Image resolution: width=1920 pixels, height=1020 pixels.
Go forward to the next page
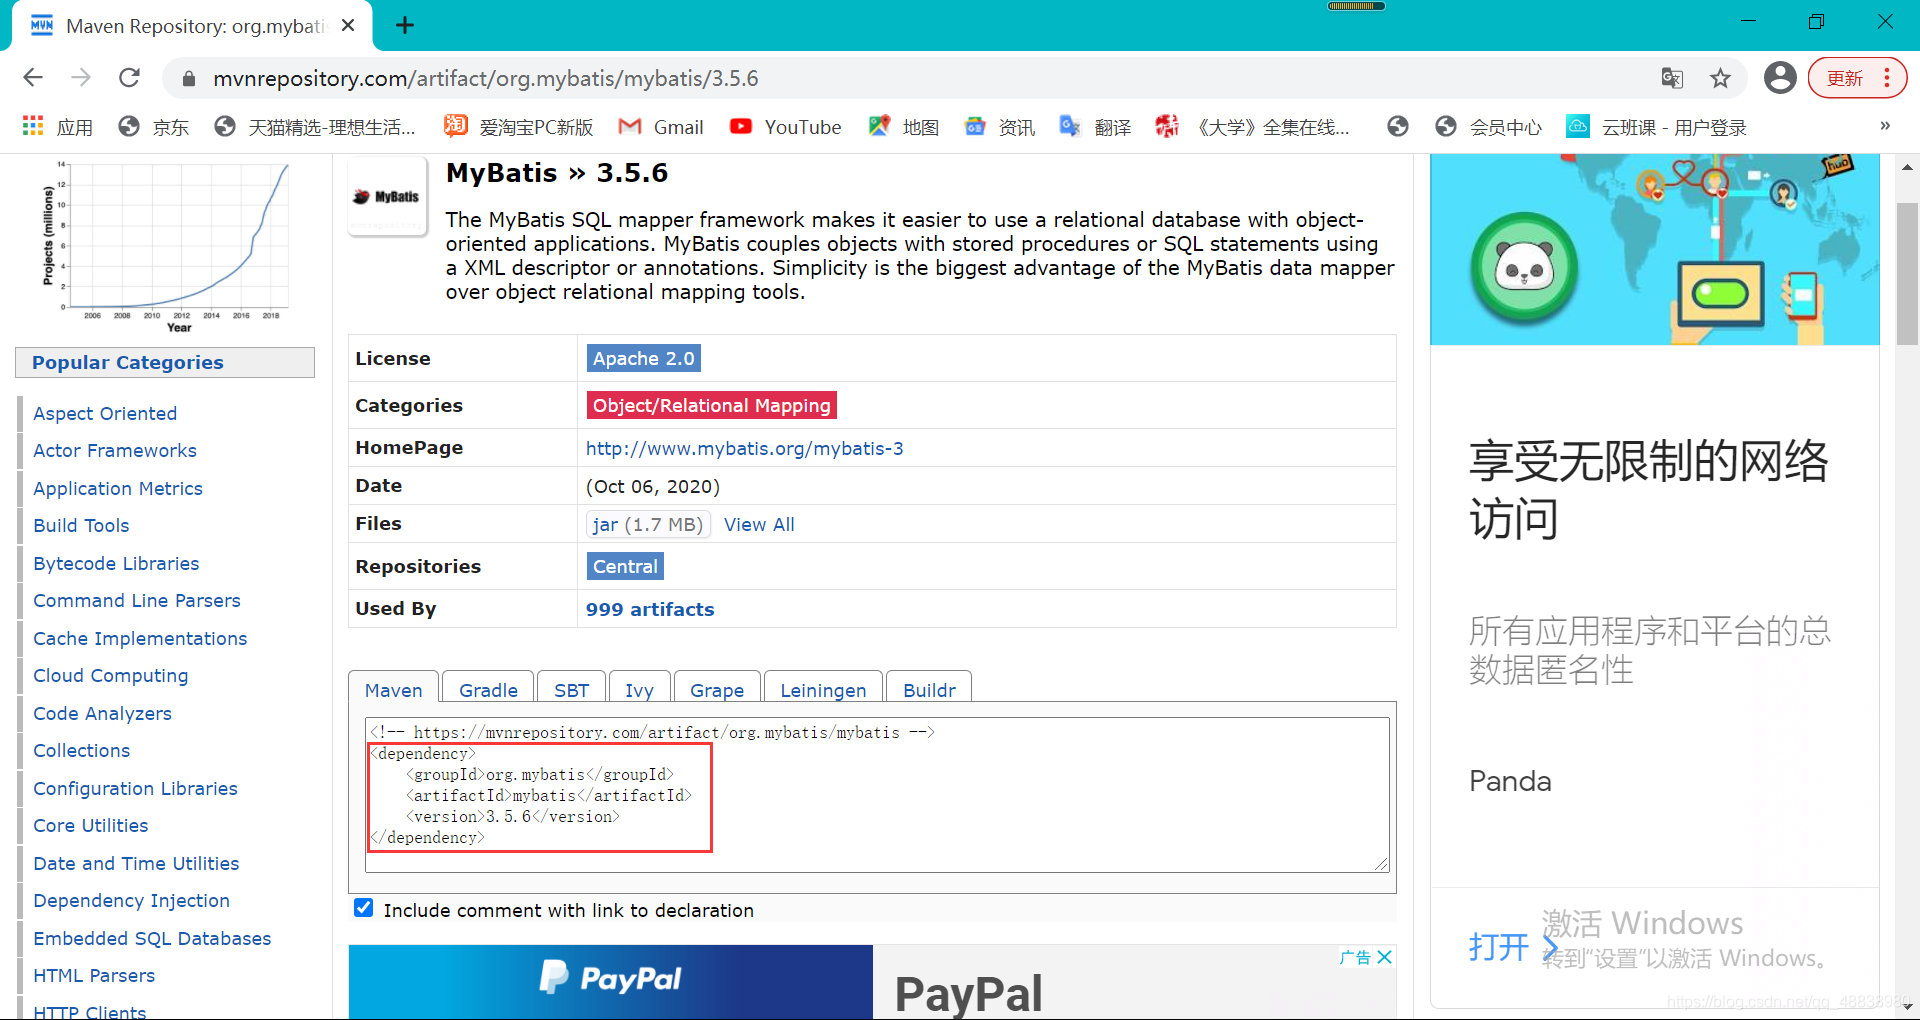pyautogui.click(x=81, y=78)
